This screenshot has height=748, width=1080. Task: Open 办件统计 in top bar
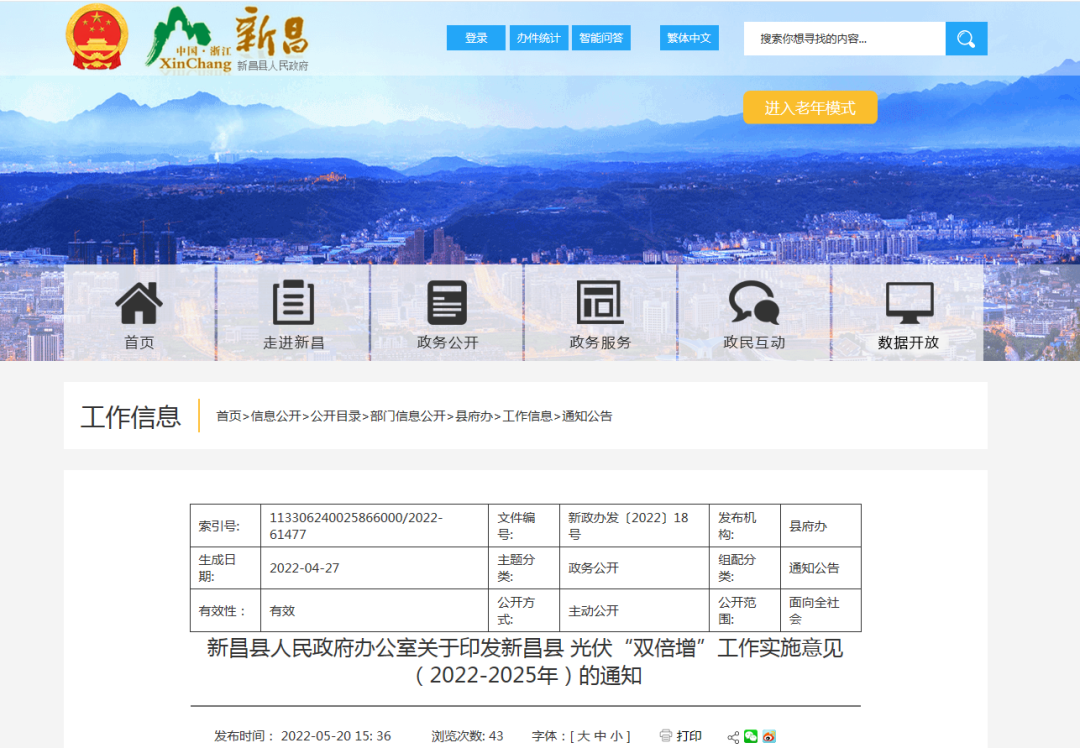coord(538,38)
